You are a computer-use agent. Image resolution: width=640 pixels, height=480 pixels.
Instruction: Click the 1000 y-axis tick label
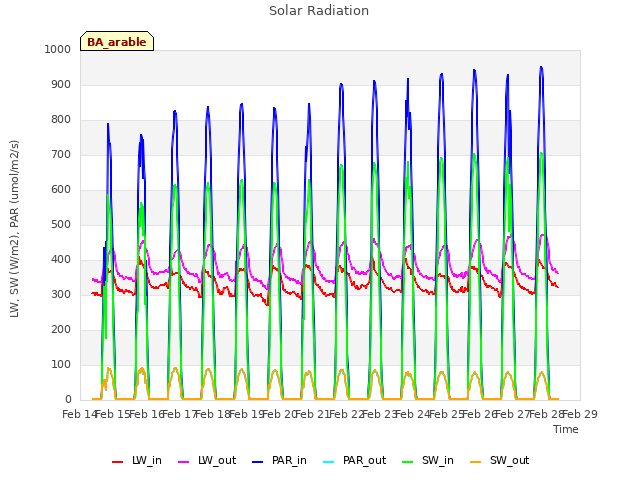58,49
